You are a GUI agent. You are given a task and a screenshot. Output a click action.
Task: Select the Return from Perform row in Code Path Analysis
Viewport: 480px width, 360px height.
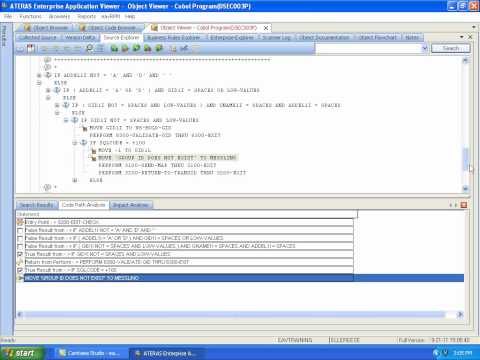(188, 262)
